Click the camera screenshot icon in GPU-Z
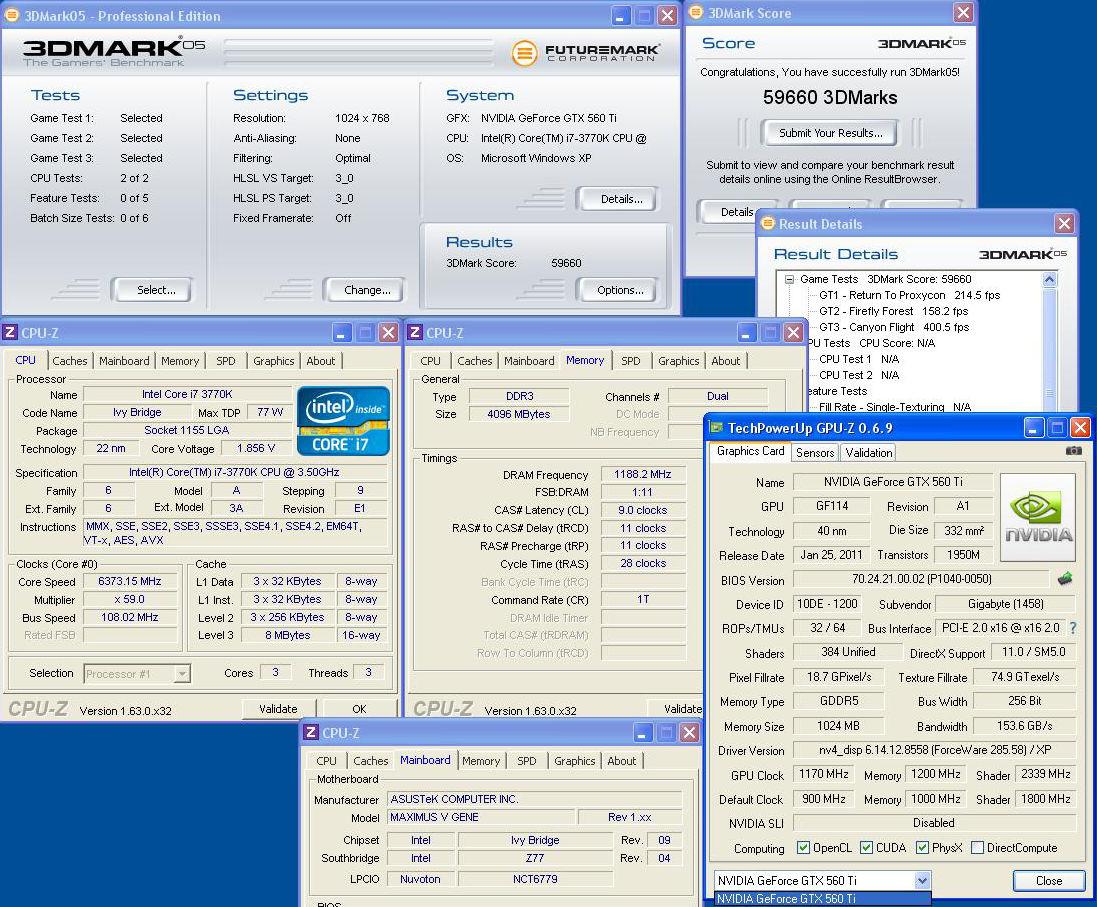1097x907 pixels. point(1073,451)
